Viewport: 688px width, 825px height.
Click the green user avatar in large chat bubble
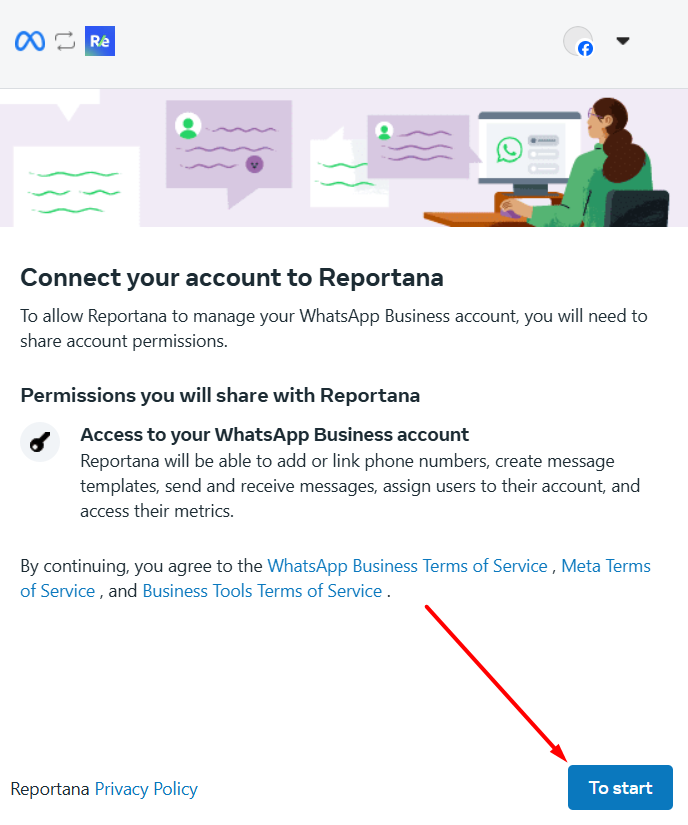[188, 126]
